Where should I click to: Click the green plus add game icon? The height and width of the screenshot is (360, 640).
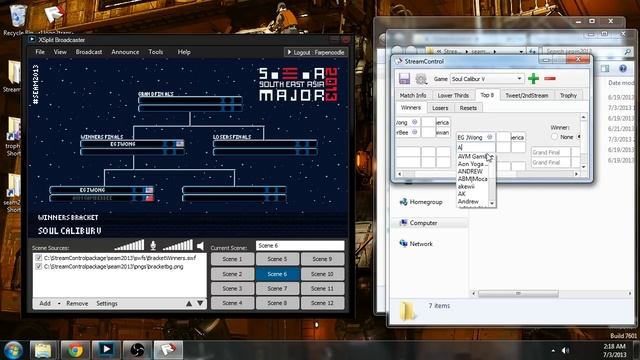coord(533,78)
